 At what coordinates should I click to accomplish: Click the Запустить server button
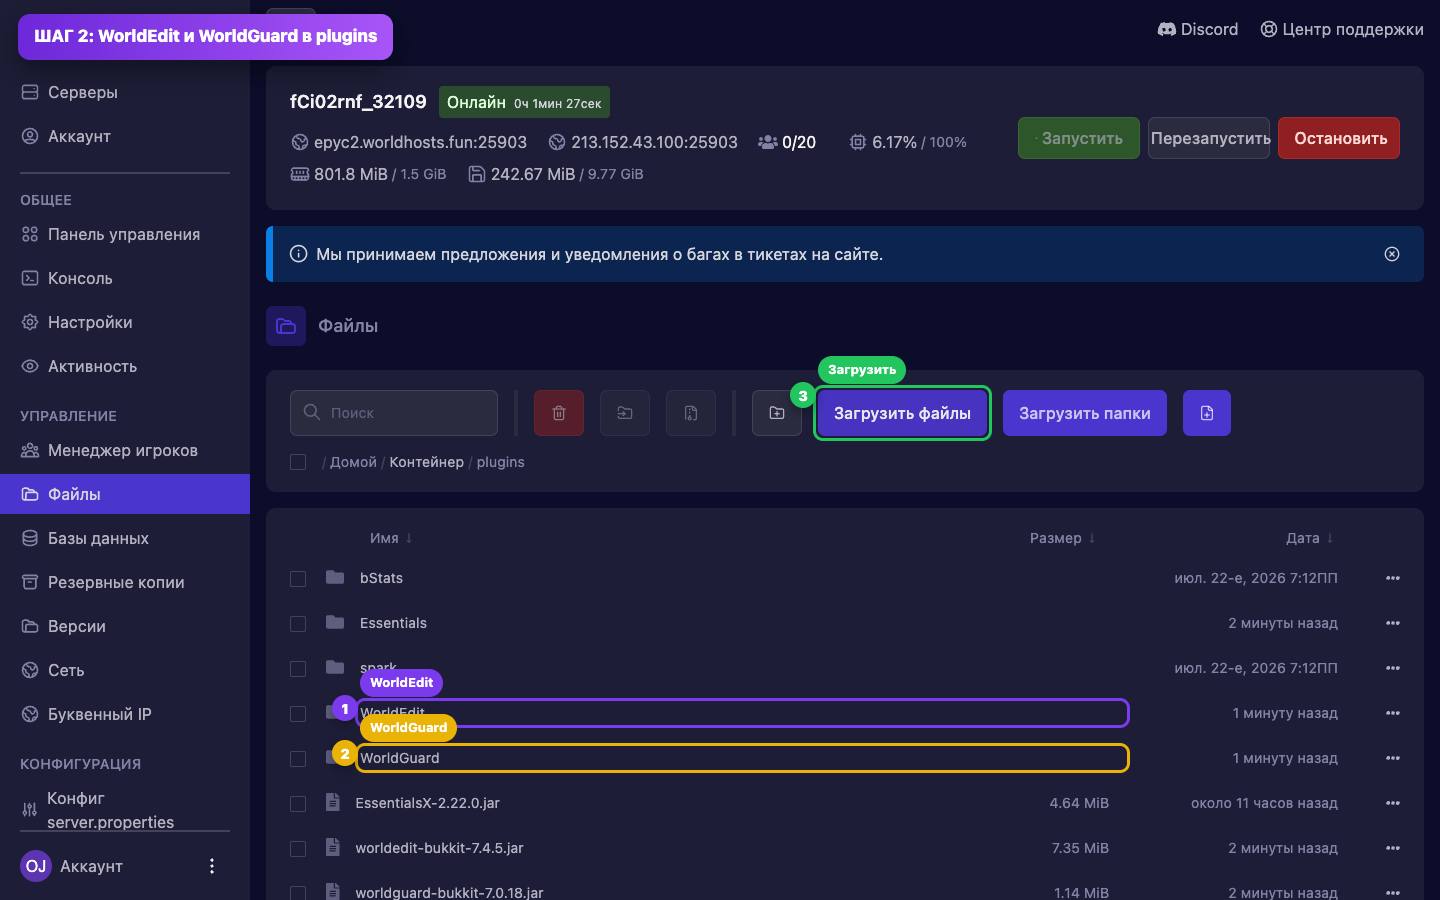point(1079,138)
